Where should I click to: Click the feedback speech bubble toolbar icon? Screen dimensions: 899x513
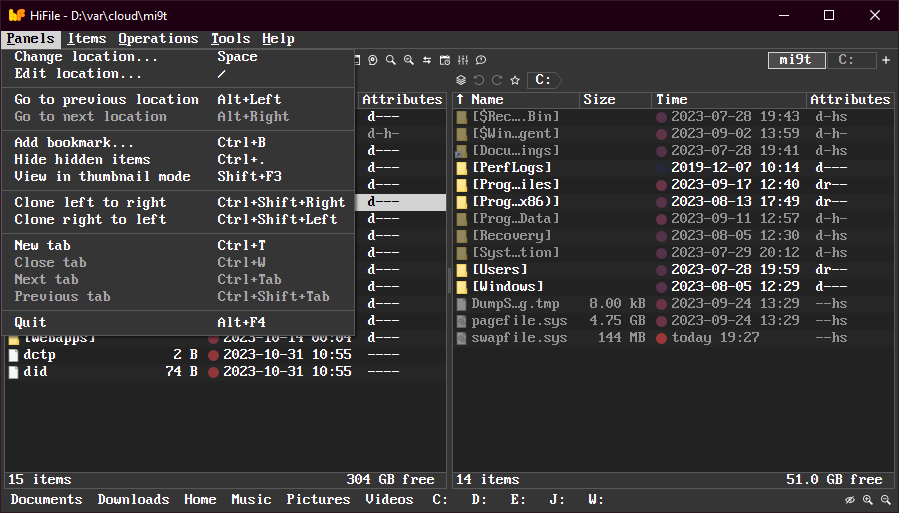click(x=481, y=60)
